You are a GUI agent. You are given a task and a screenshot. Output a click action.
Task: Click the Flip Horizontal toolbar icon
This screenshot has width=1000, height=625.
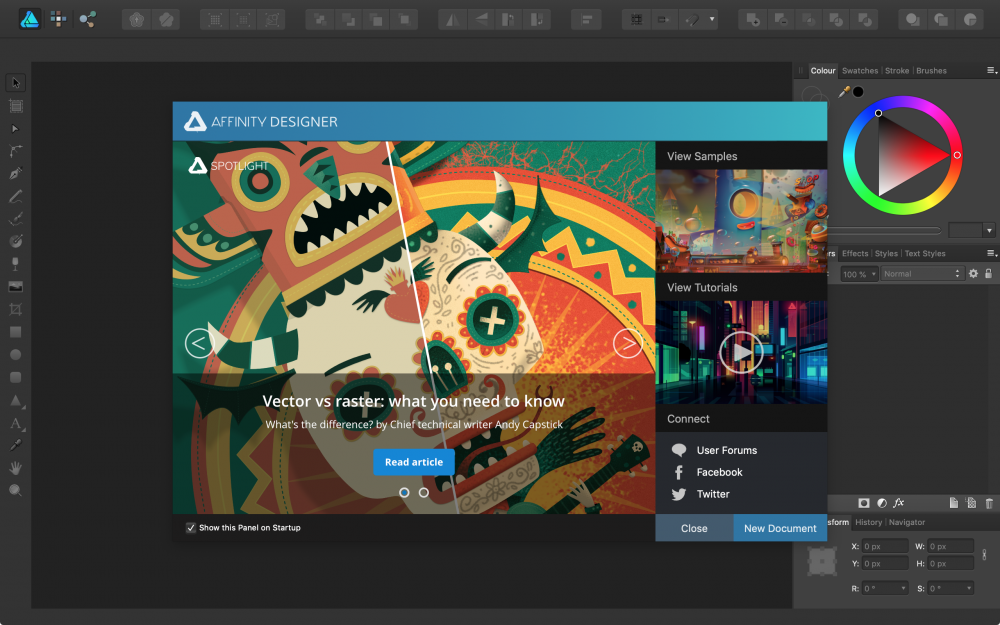pyautogui.click(x=453, y=19)
